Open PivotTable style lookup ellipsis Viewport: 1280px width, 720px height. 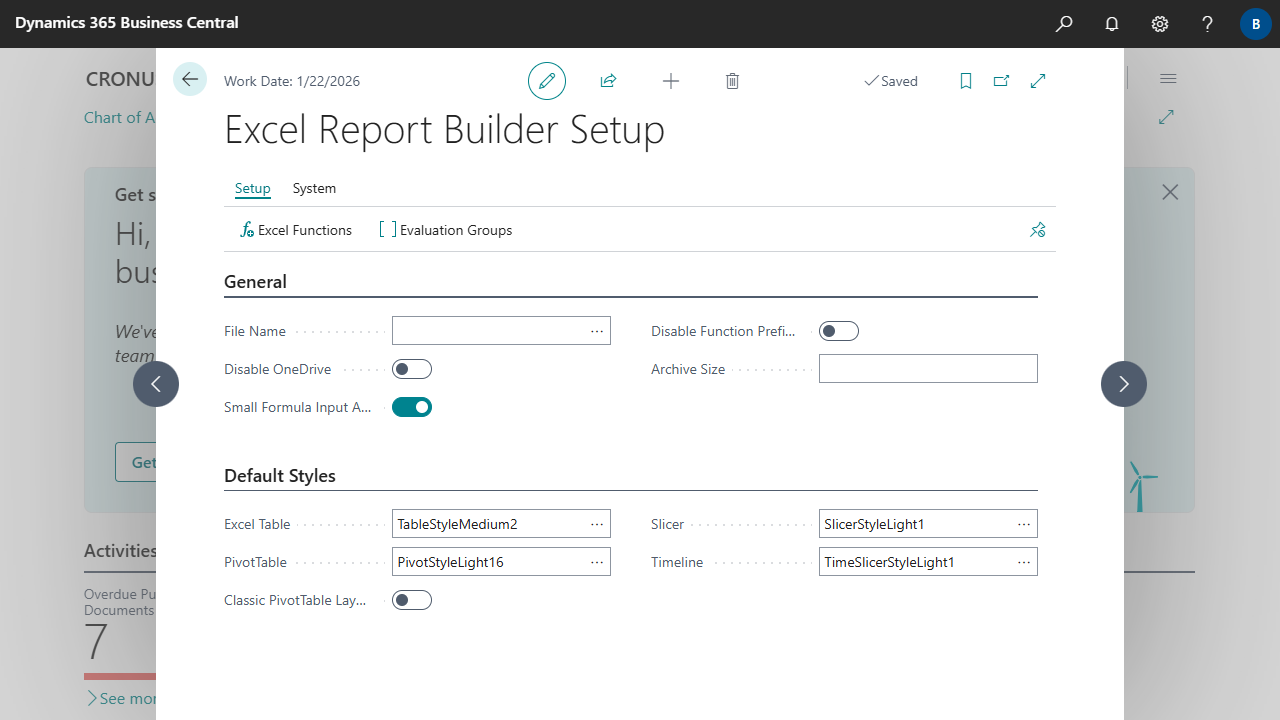pos(597,562)
